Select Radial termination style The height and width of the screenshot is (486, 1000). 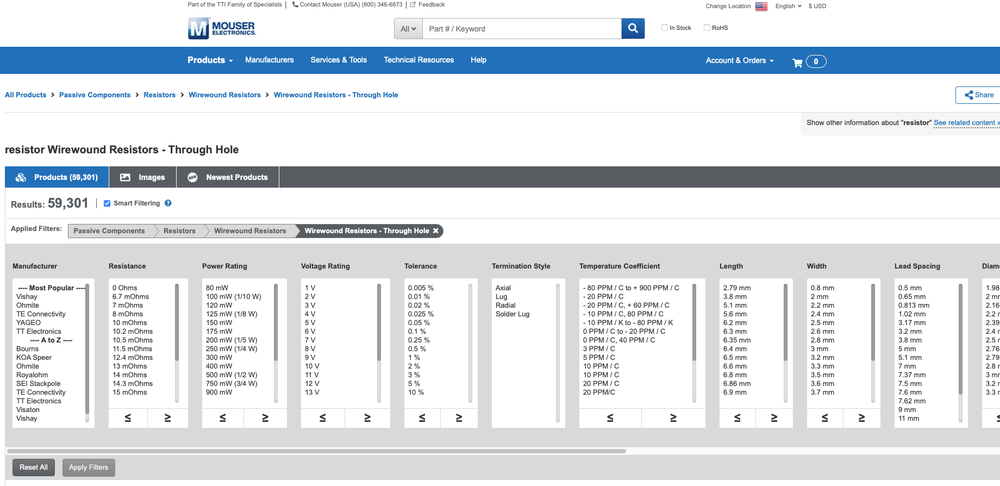coord(505,306)
